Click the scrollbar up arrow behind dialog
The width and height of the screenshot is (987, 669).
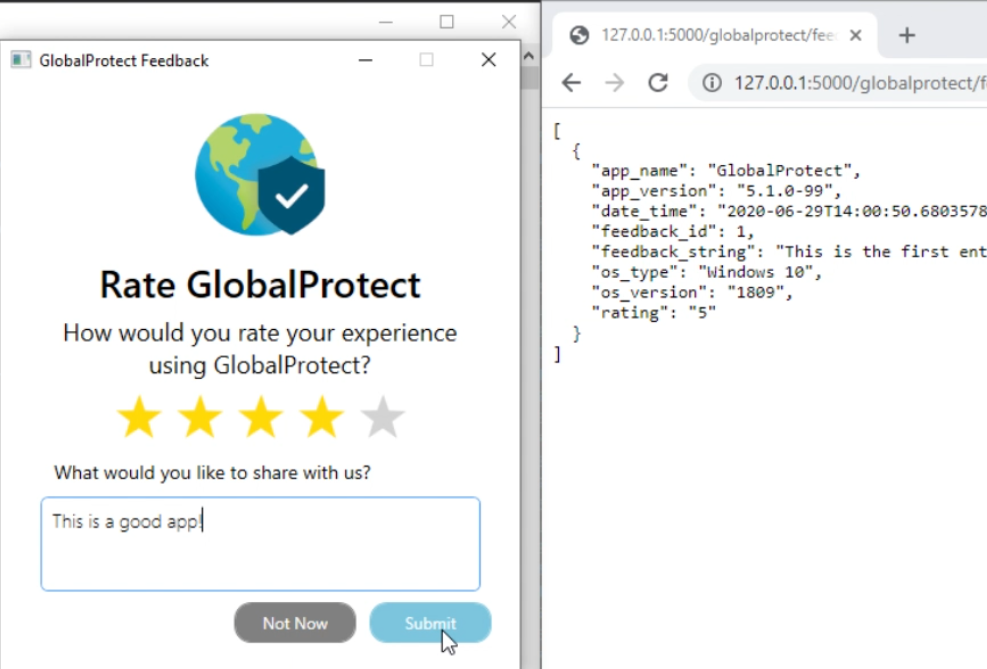530,57
